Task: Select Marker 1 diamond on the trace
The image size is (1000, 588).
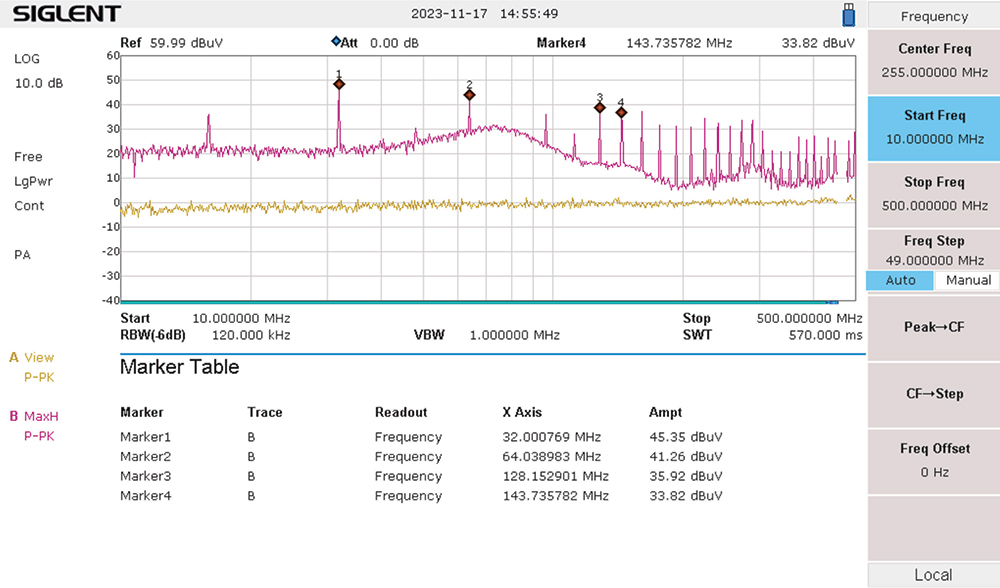Action: [340, 84]
